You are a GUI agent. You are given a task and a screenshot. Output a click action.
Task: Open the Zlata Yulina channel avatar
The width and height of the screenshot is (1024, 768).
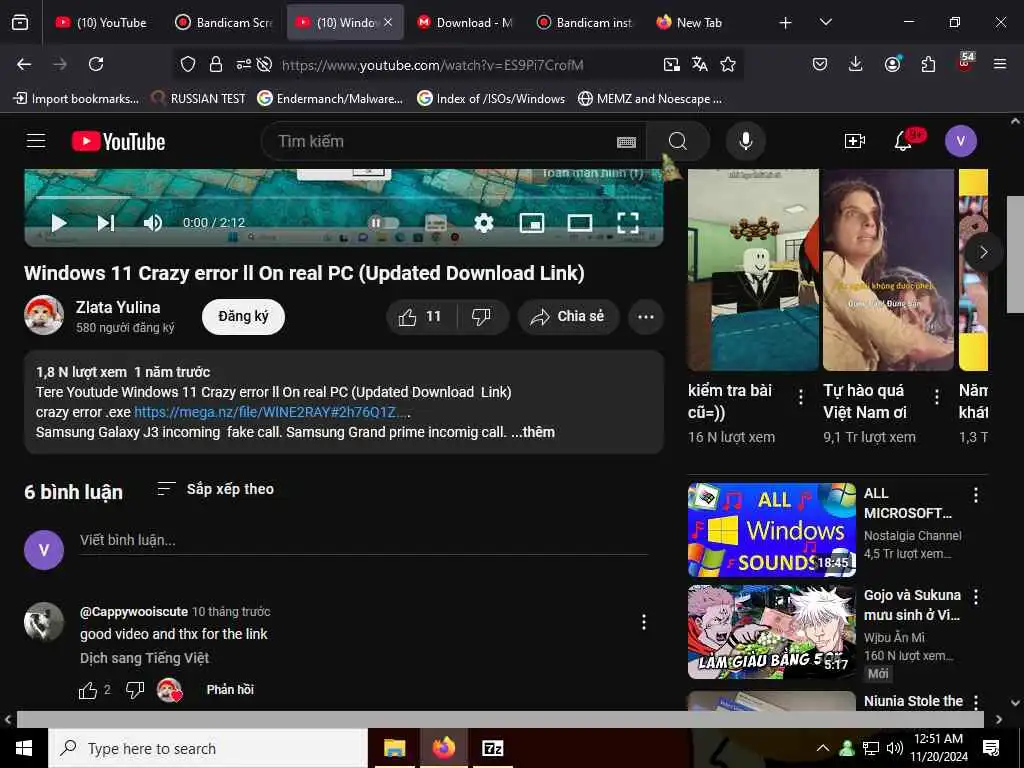click(x=44, y=315)
